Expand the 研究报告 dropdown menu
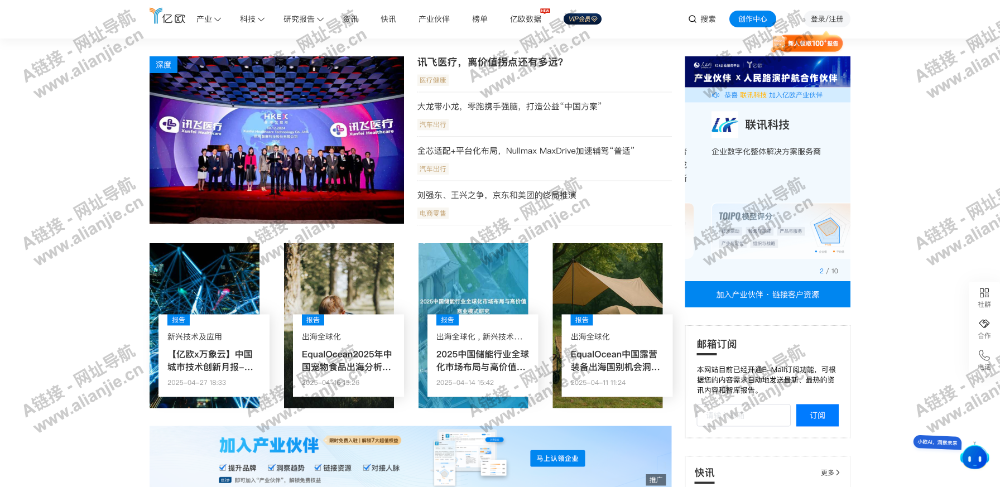This screenshot has height=487, width=1000. click(x=304, y=19)
